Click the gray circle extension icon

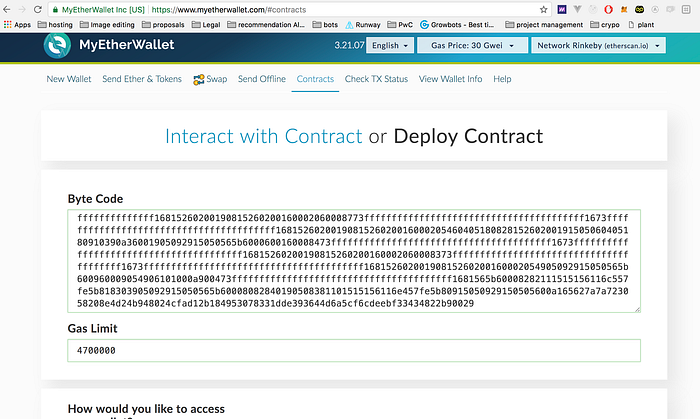[655, 9]
